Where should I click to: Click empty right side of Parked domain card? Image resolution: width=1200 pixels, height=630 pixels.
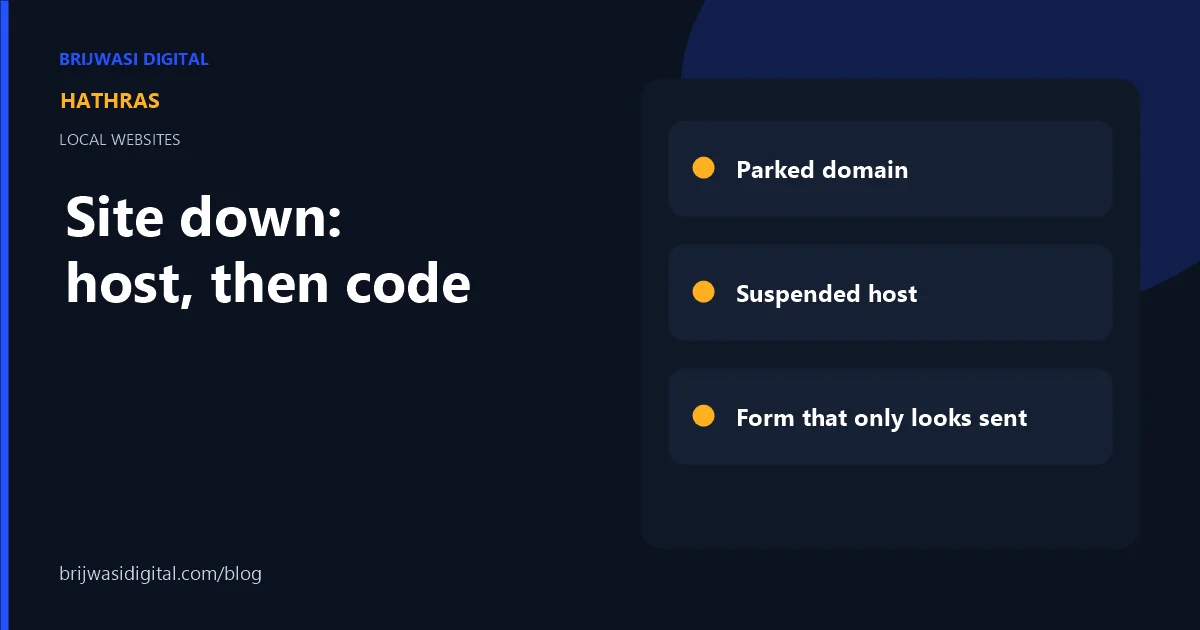[x=1010, y=169]
